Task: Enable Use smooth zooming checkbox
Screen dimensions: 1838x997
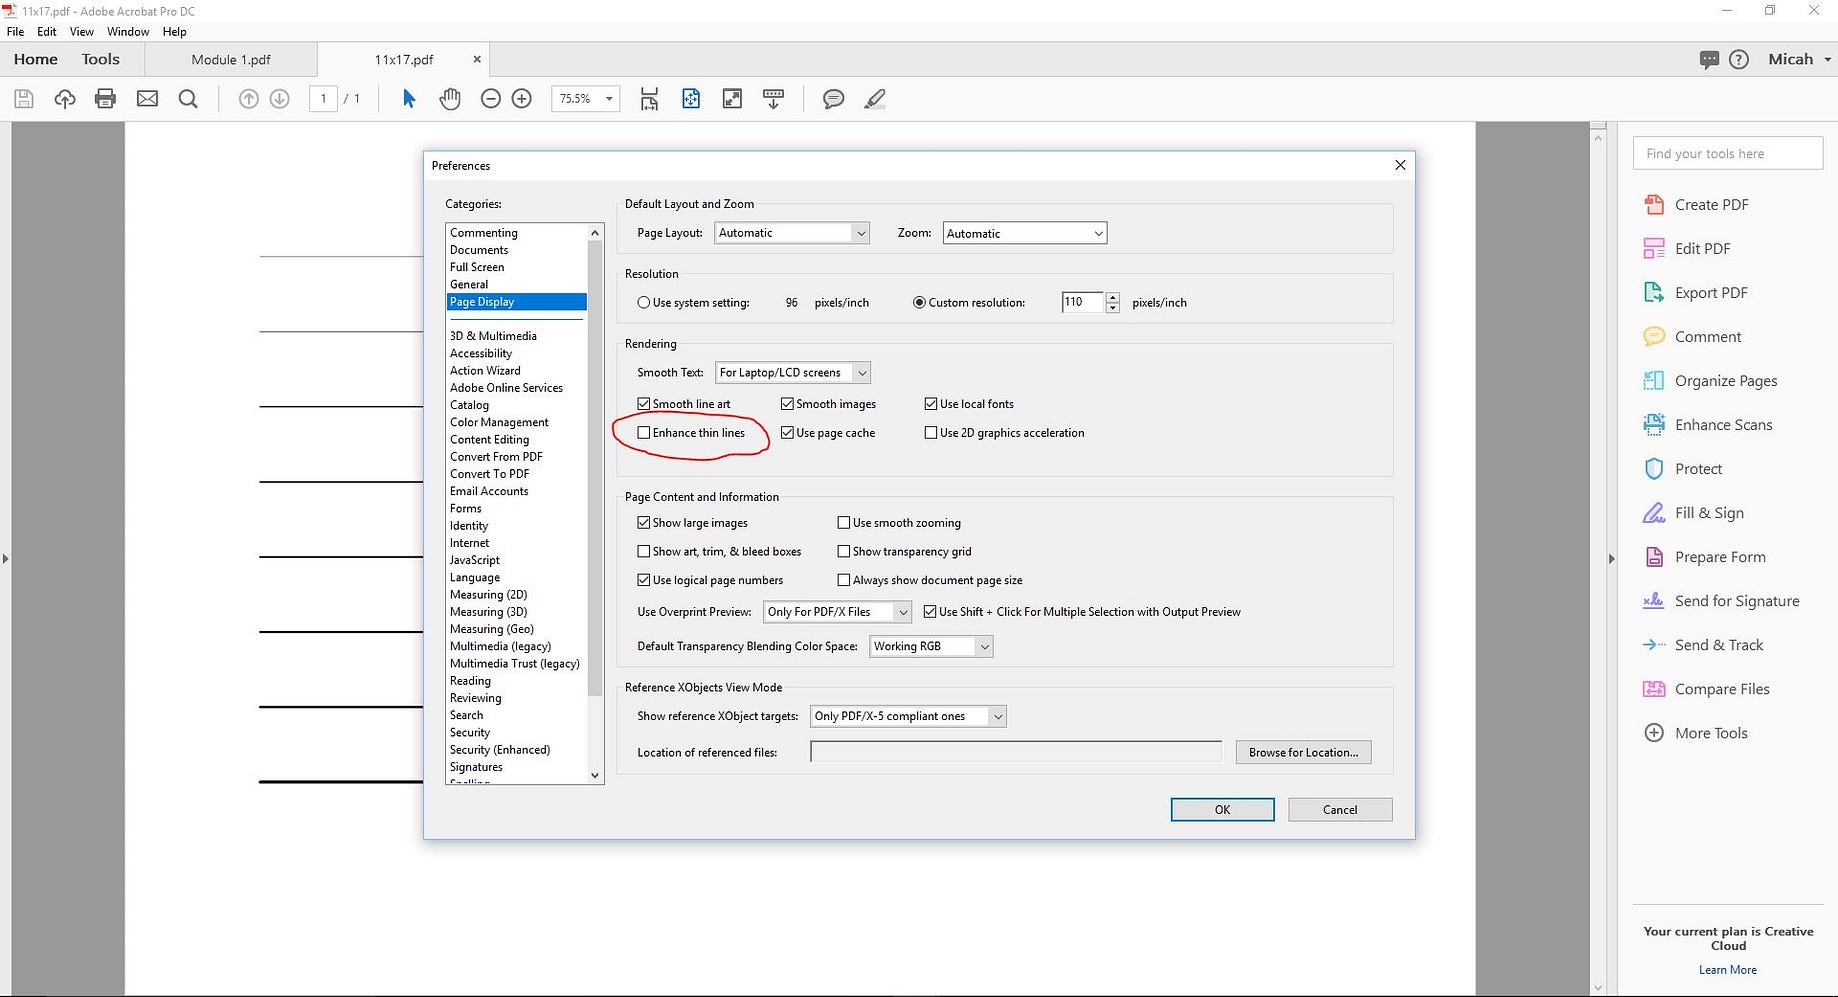Action: coord(844,523)
